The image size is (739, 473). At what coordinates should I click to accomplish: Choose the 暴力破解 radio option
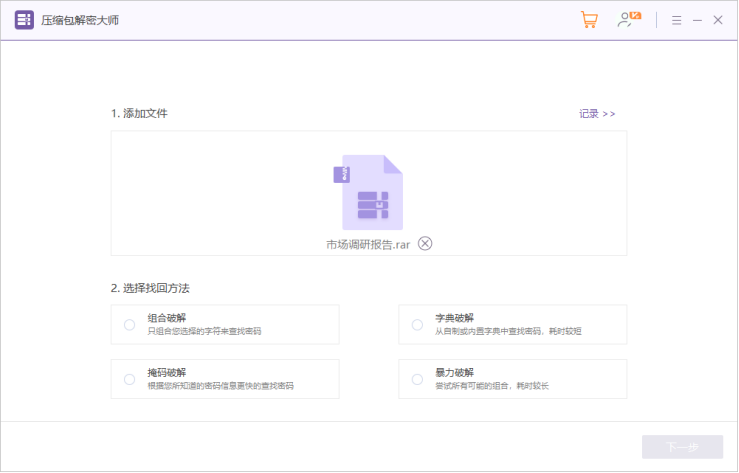tap(417, 379)
